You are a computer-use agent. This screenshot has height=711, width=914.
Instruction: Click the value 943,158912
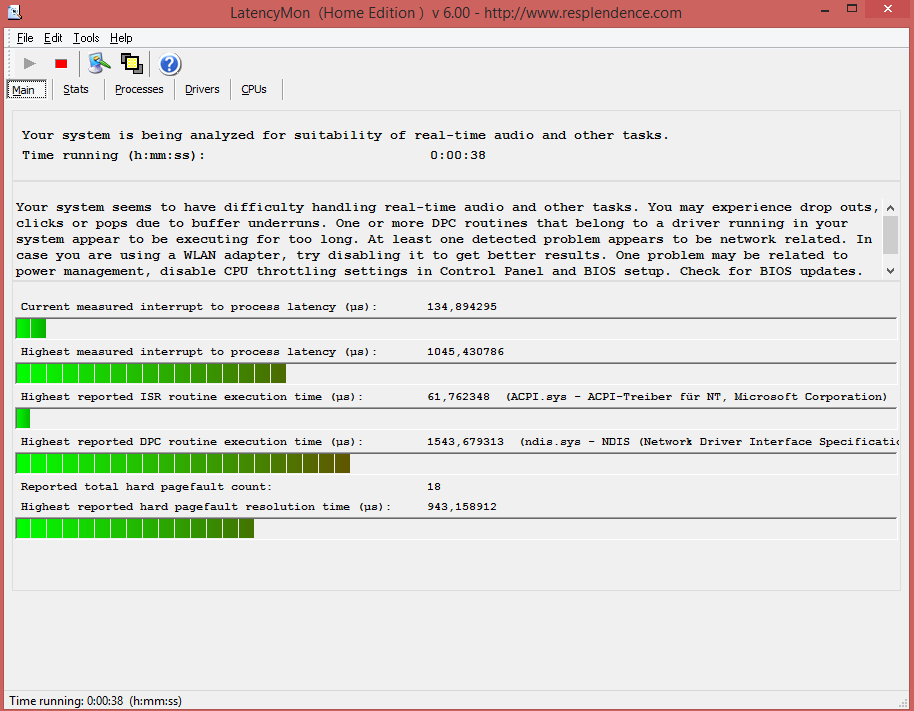point(462,507)
